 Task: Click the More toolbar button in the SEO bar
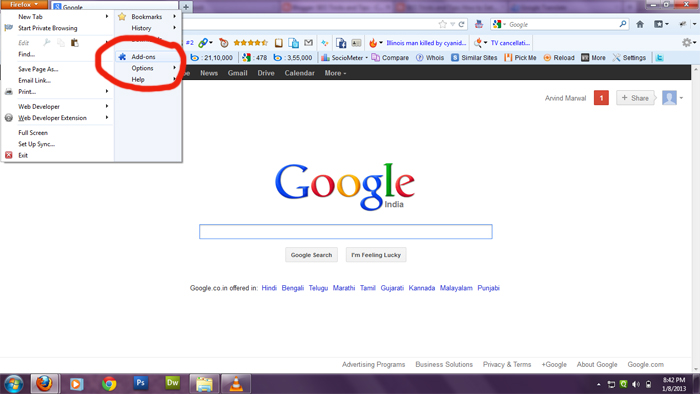pyautogui.click(x=593, y=58)
